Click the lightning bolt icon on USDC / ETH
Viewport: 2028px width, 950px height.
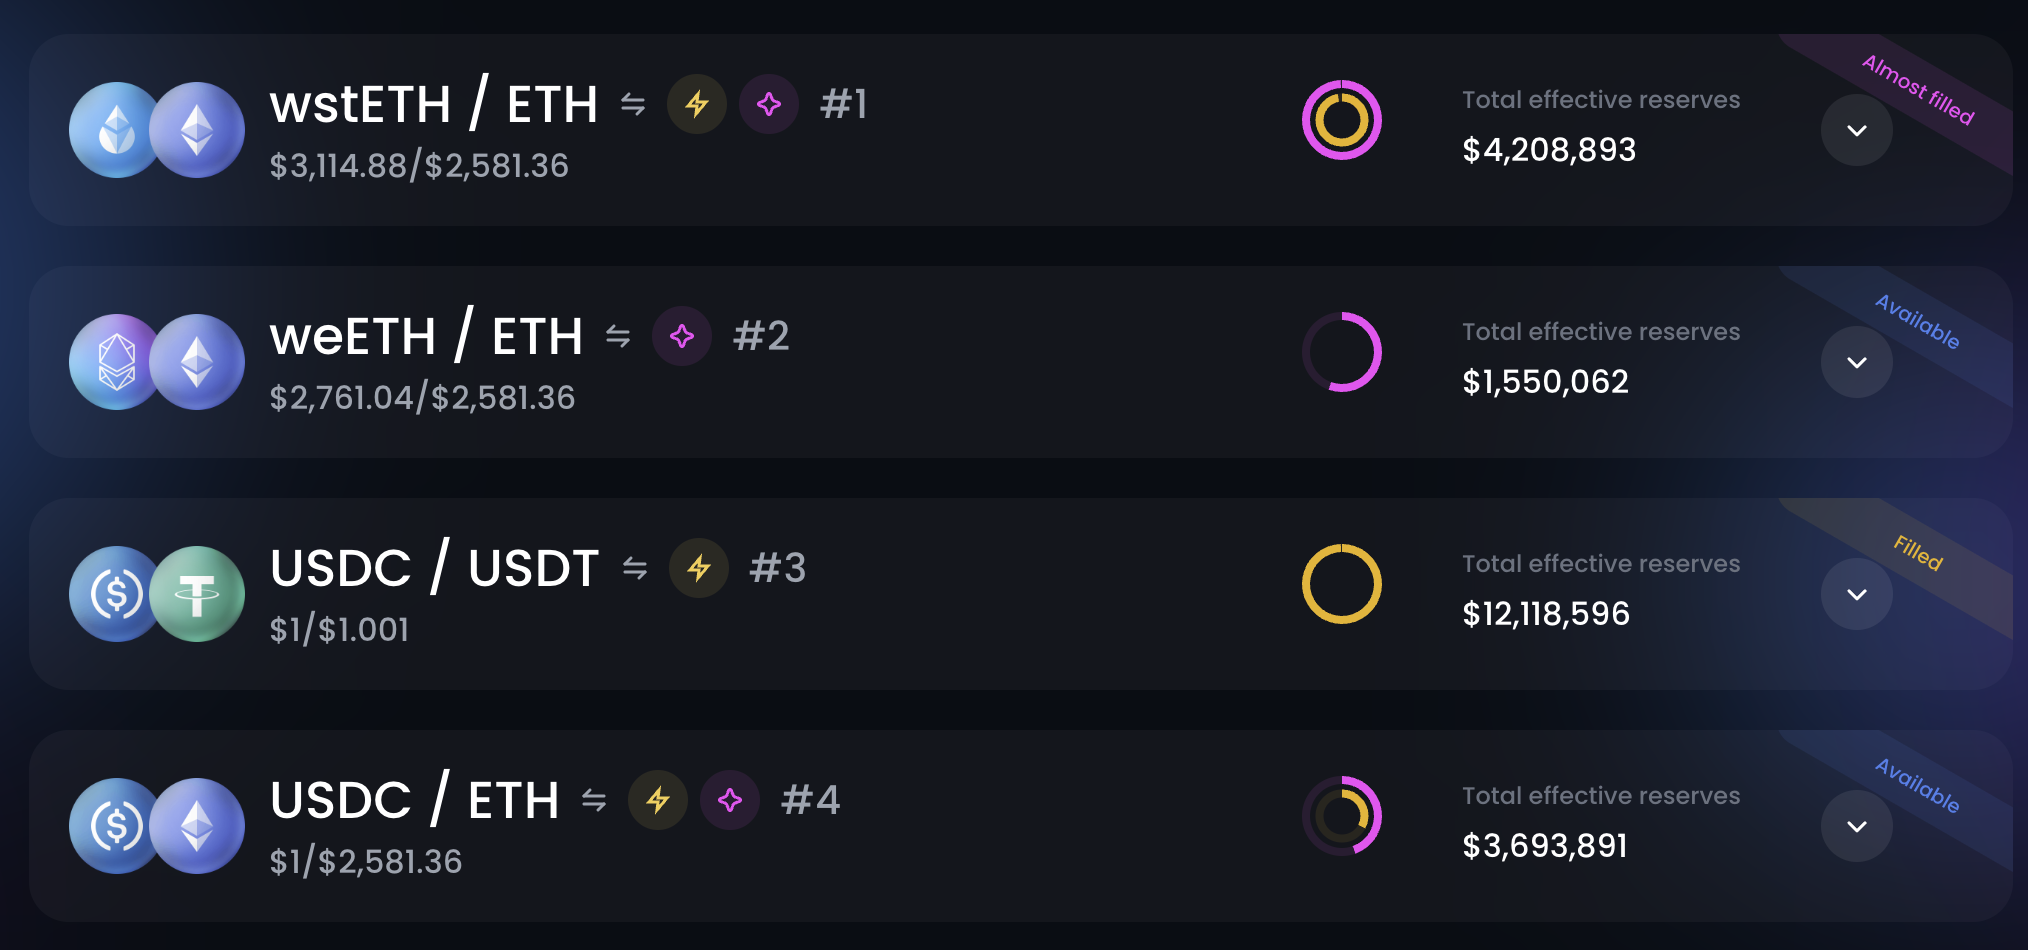pyautogui.click(x=658, y=800)
